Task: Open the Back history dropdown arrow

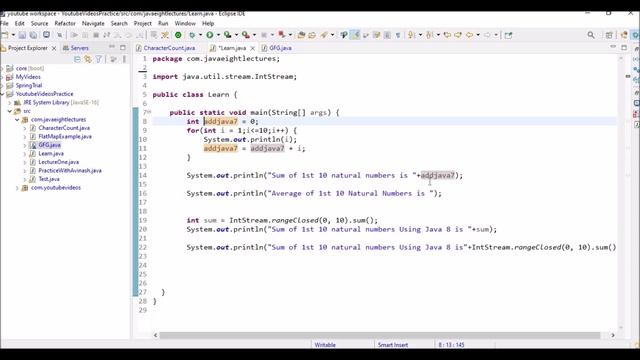Action: [x=478, y=35]
